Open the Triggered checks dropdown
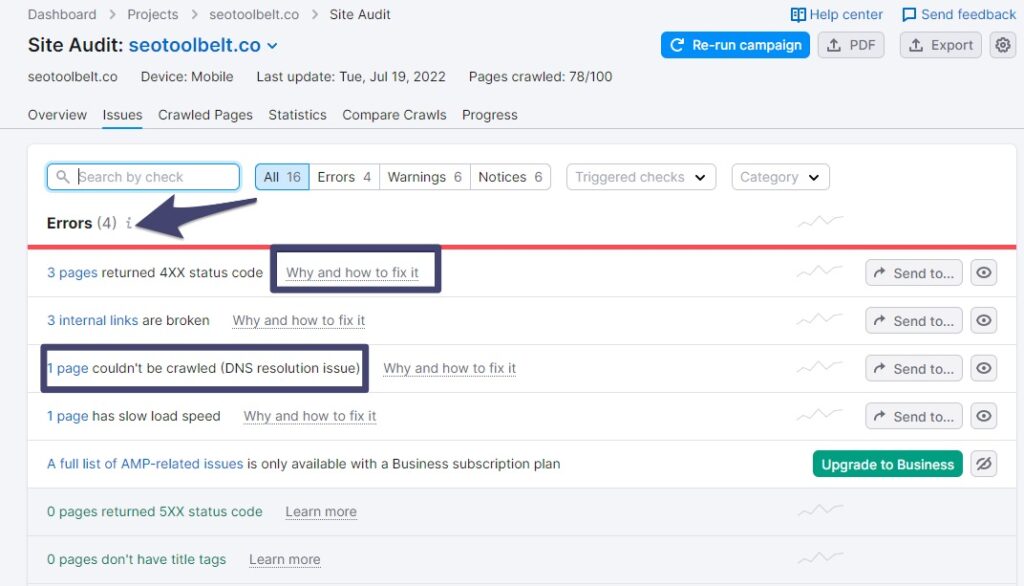 coord(641,177)
